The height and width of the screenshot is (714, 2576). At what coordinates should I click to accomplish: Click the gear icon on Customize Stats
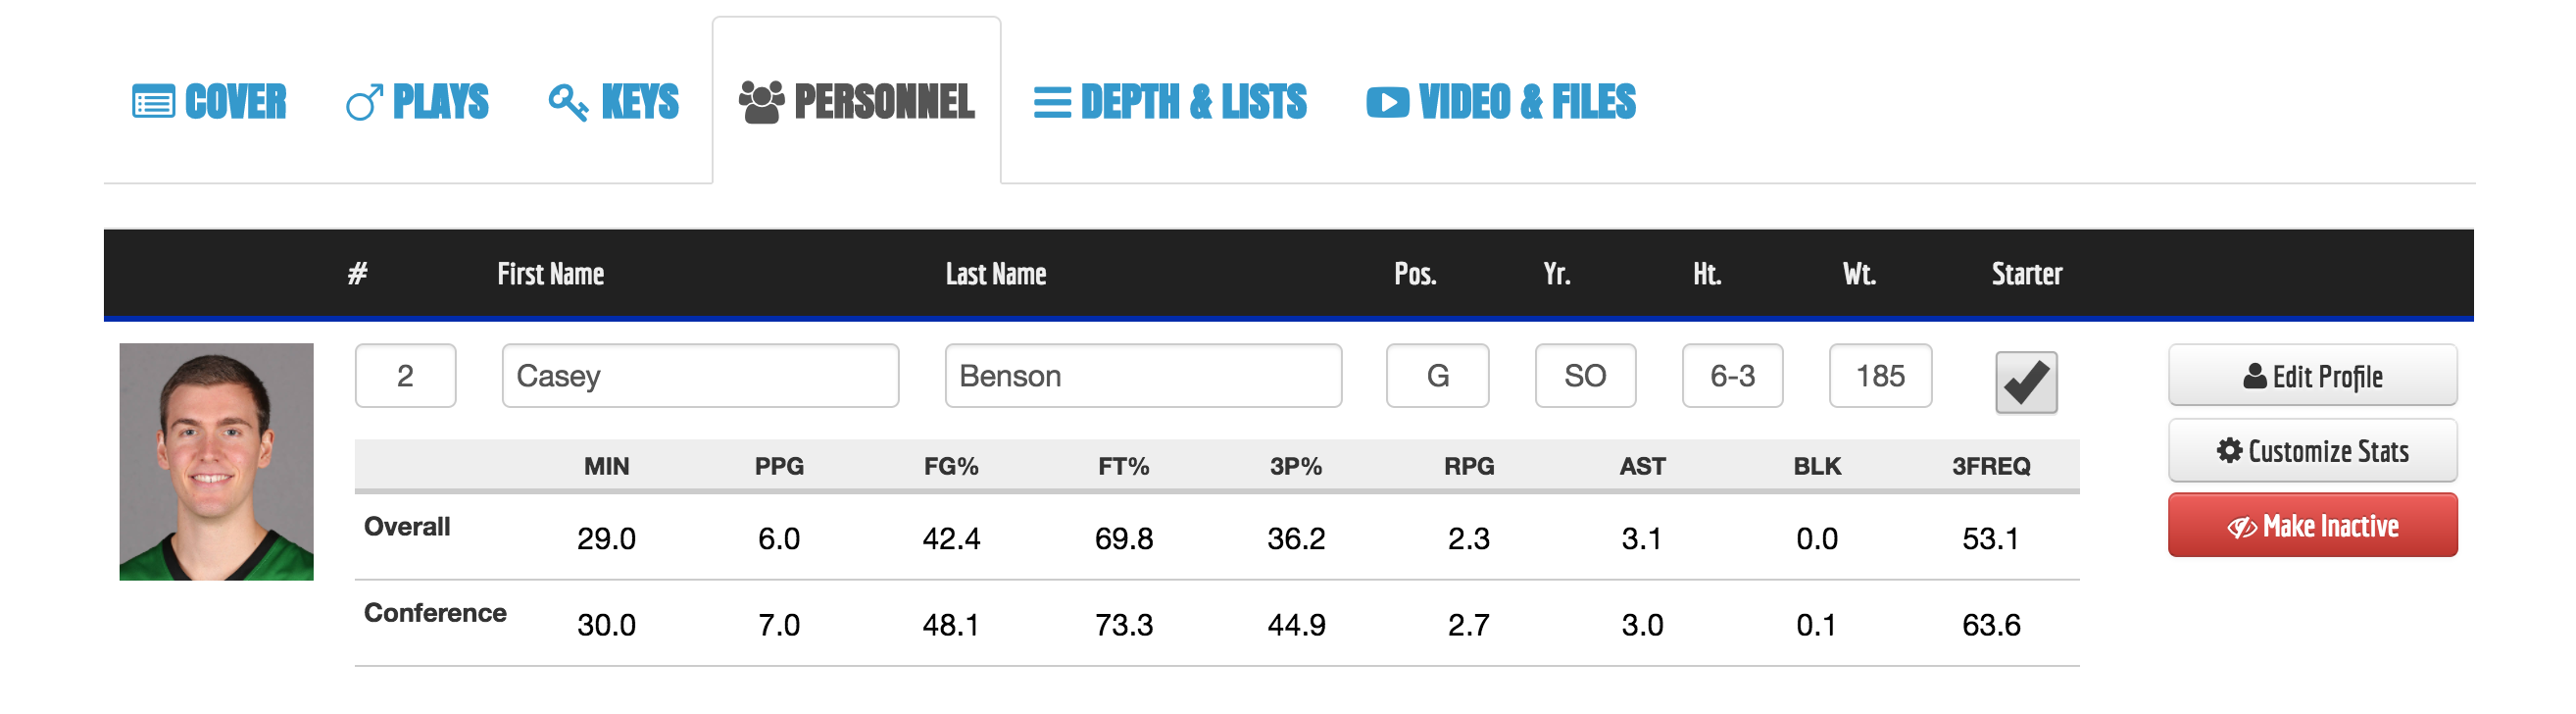click(x=2229, y=451)
